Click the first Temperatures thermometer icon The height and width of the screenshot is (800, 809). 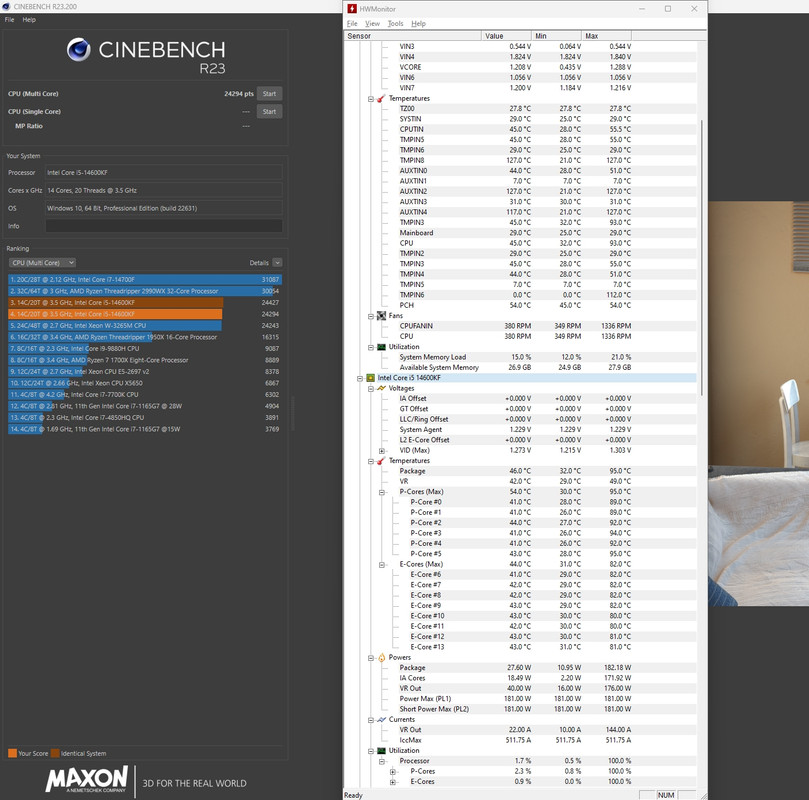[381, 99]
